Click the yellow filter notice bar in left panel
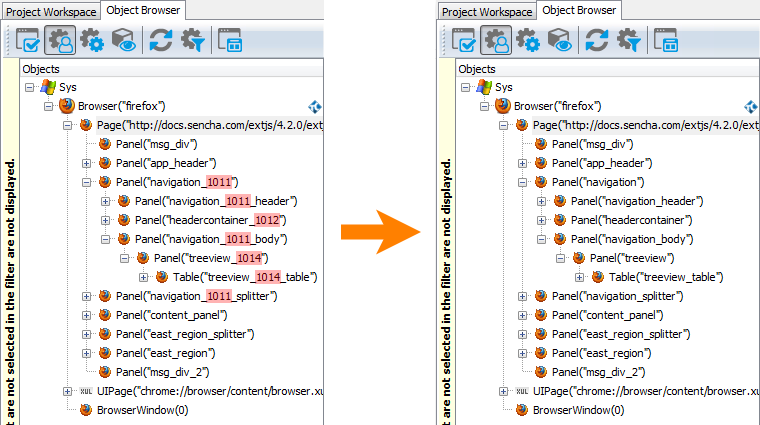The image size is (760, 425). click(x=10, y=242)
